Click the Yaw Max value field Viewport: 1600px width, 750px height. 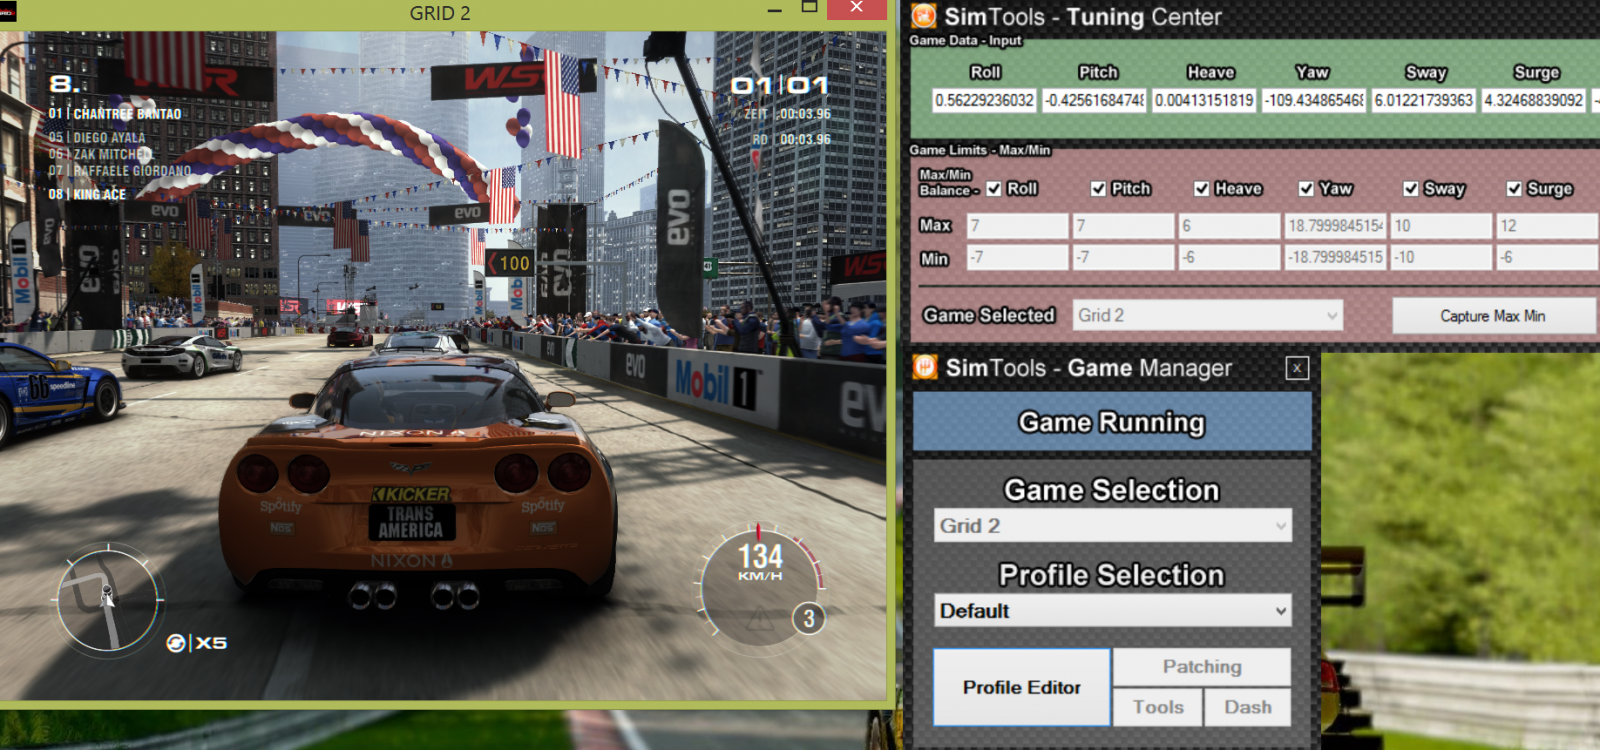click(x=1335, y=226)
